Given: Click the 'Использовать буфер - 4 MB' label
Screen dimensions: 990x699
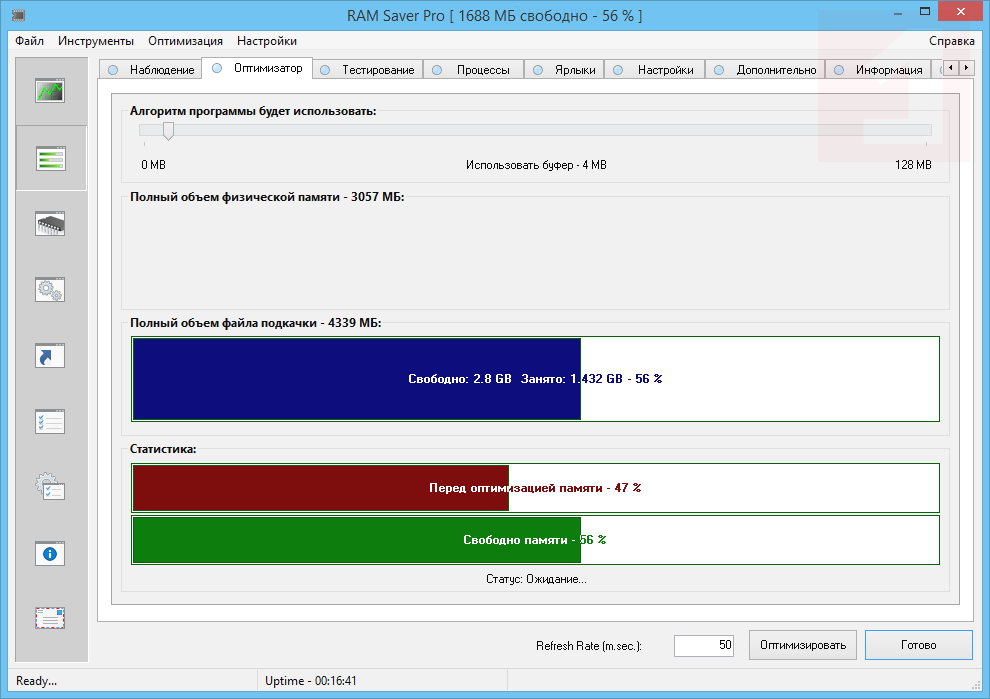Looking at the screenshot, I should pos(536,165).
